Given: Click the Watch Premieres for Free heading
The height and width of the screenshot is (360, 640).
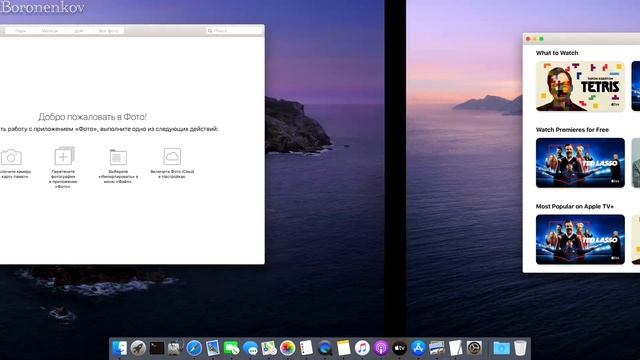Looking at the screenshot, I should 572,130.
